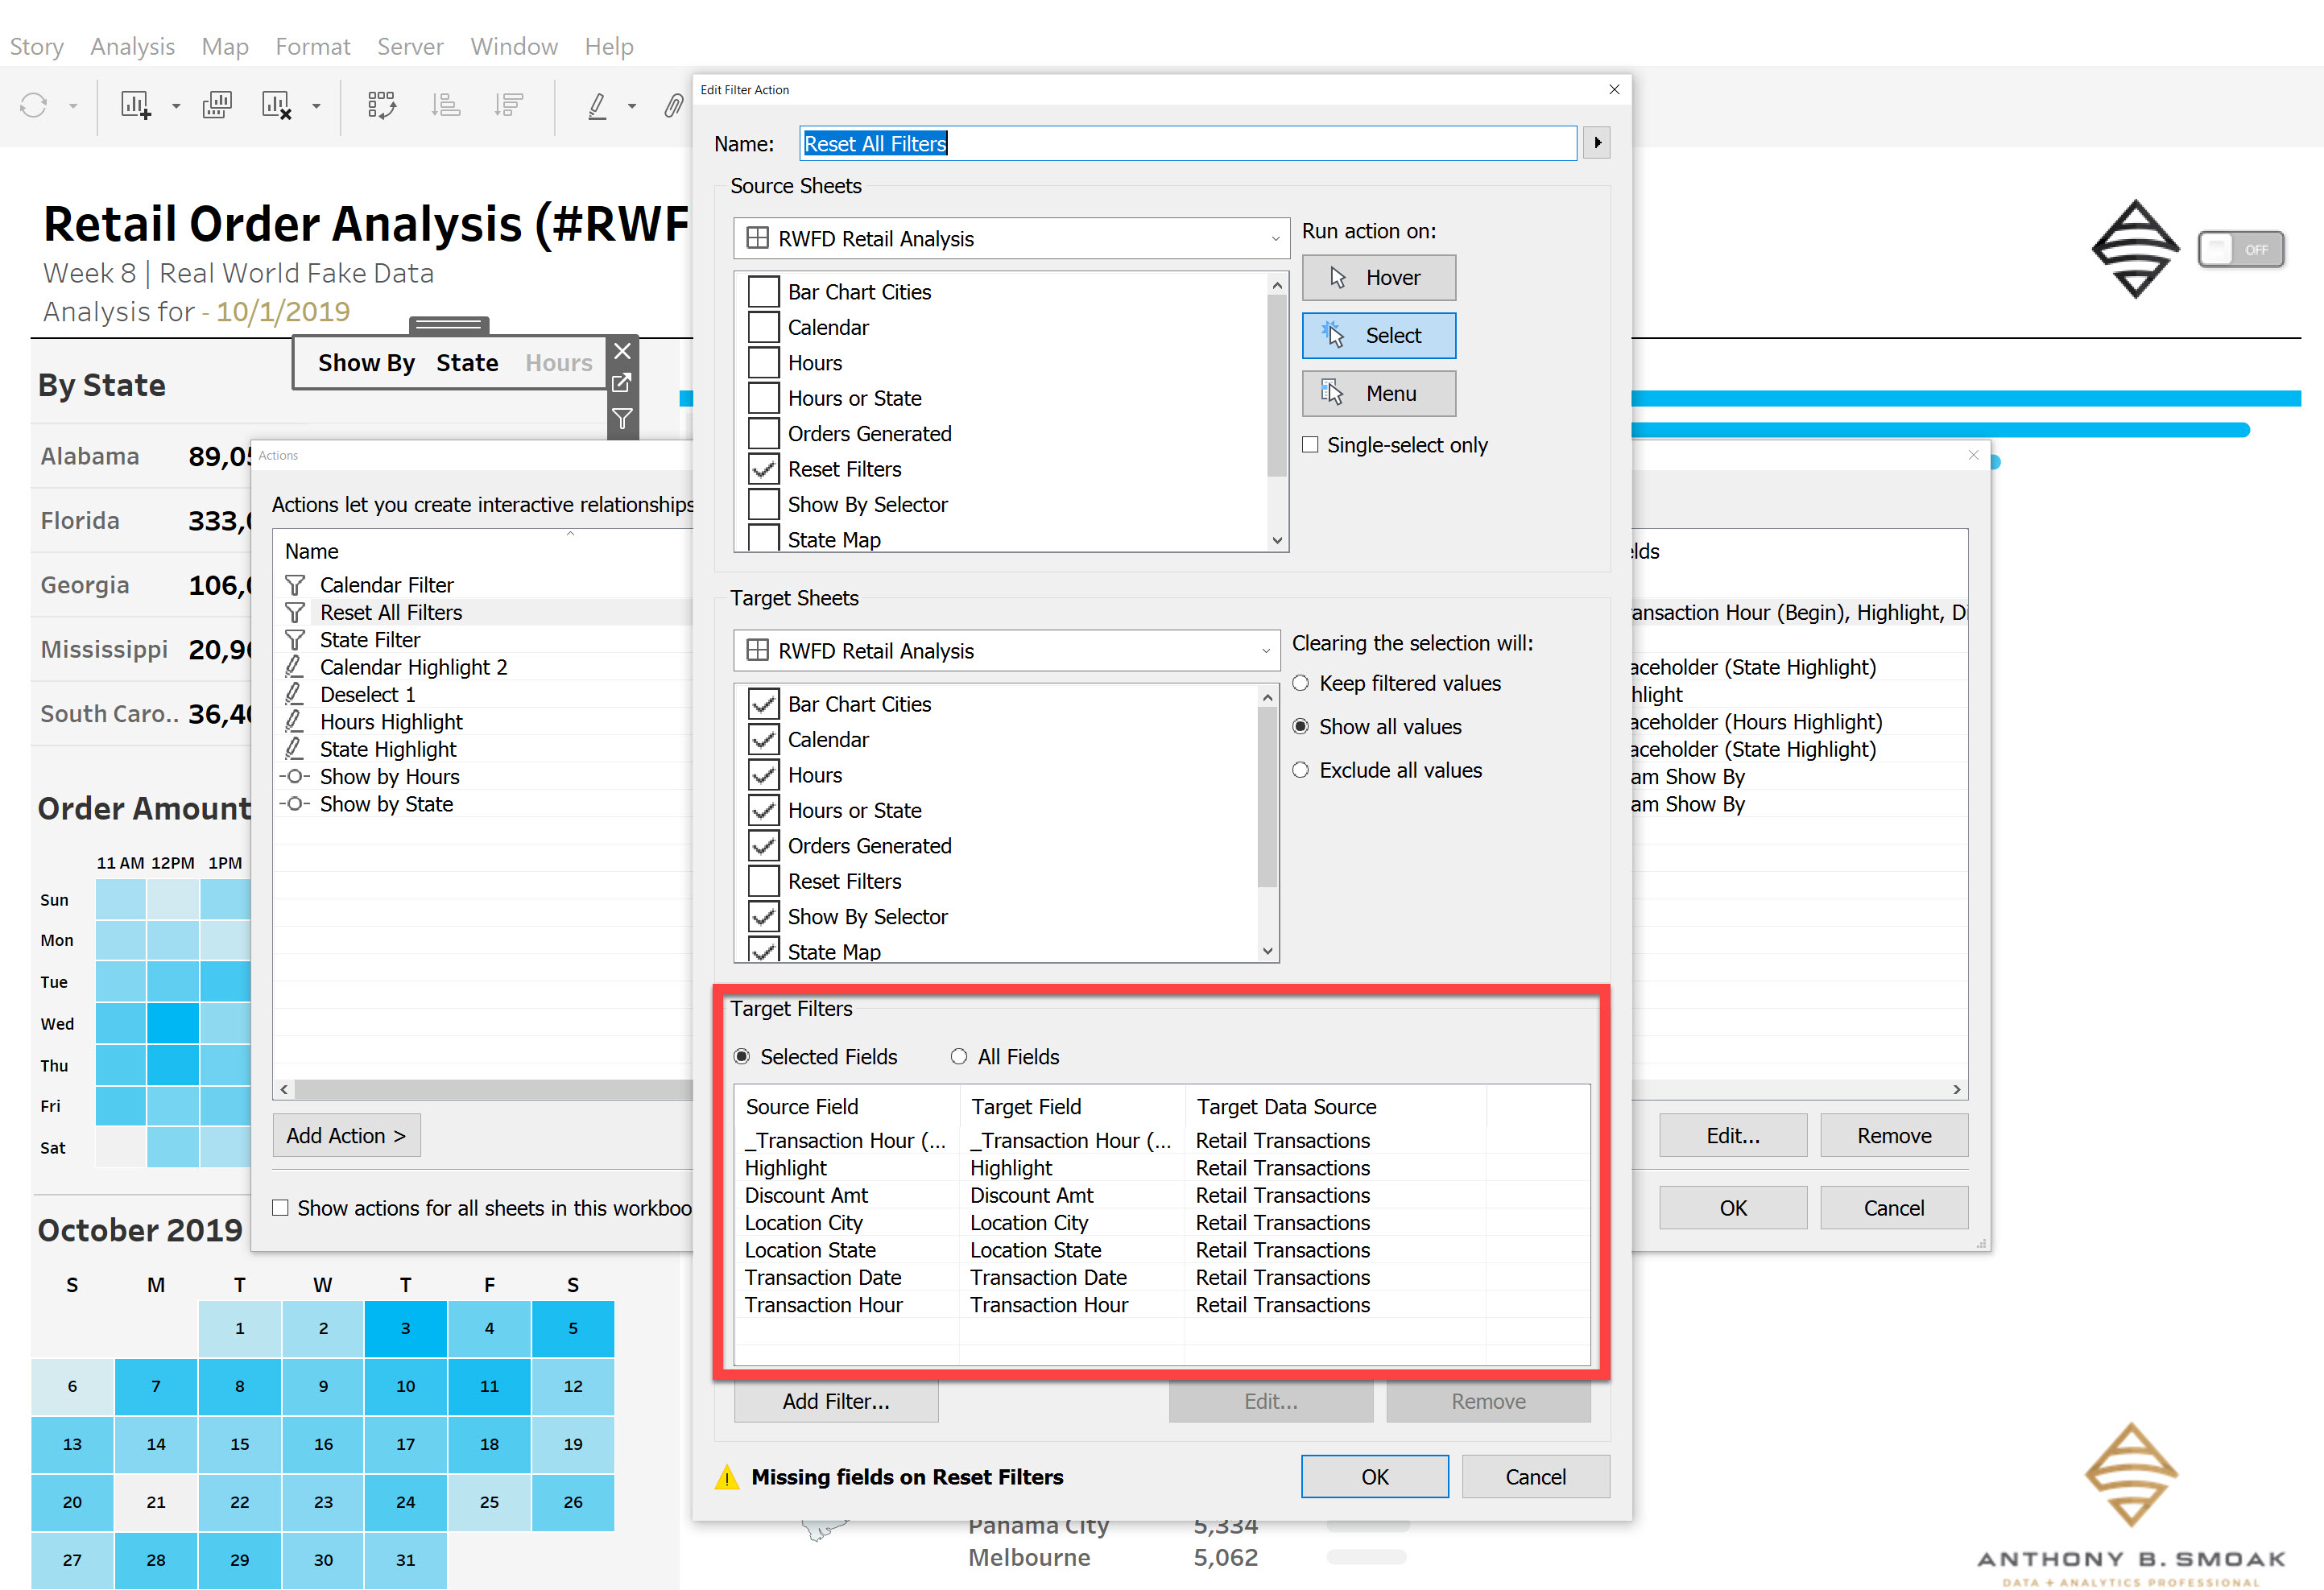The image size is (2324, 1590).
Task: Click the Clear Sheet toolbar icon
Action: click(277, 105)
